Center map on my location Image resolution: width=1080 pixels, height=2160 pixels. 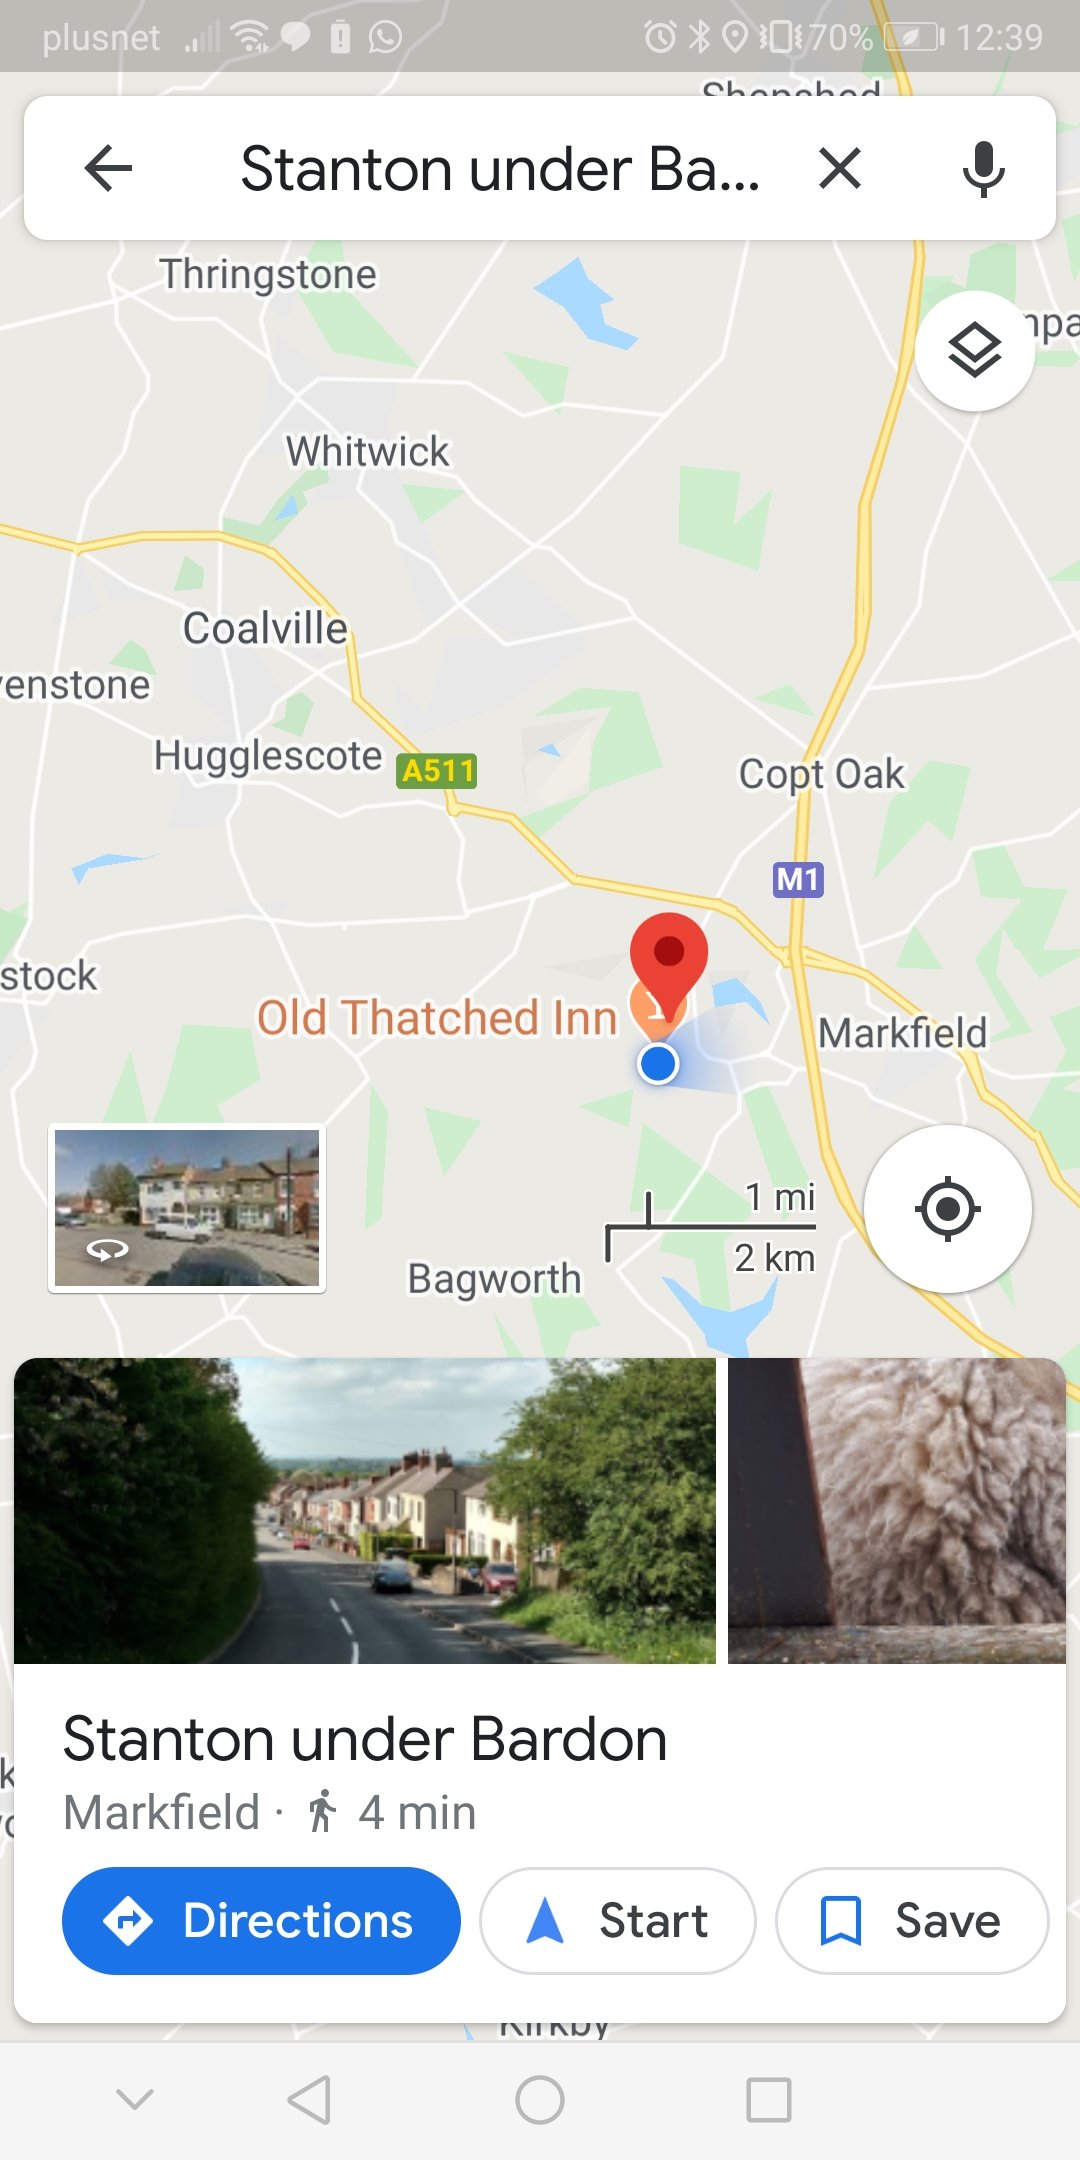pyautogui.click(x=947, y=1209)
